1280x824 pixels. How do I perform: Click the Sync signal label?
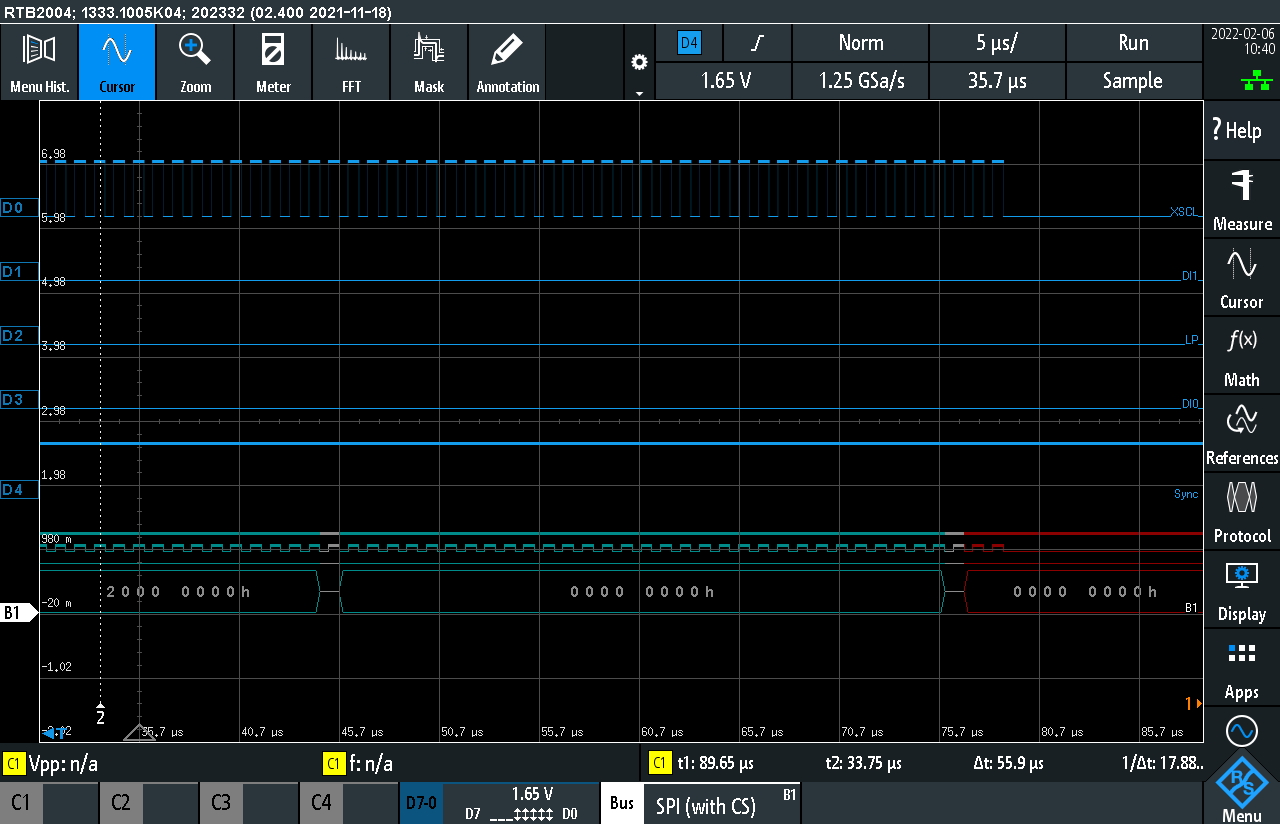(1186, 494)
